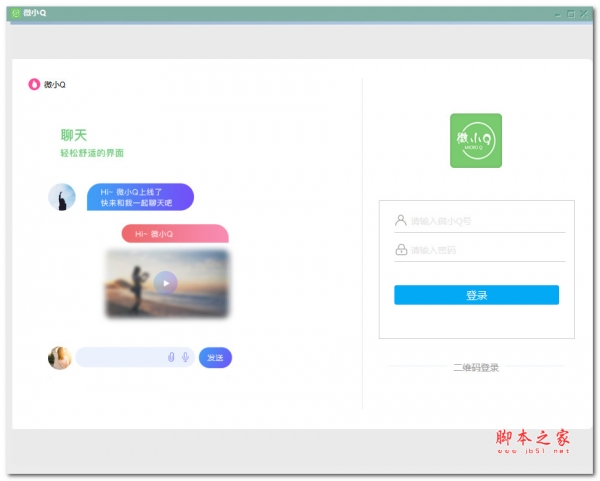Switch to 二维码登录 QR code login

(x=476, y=367)
